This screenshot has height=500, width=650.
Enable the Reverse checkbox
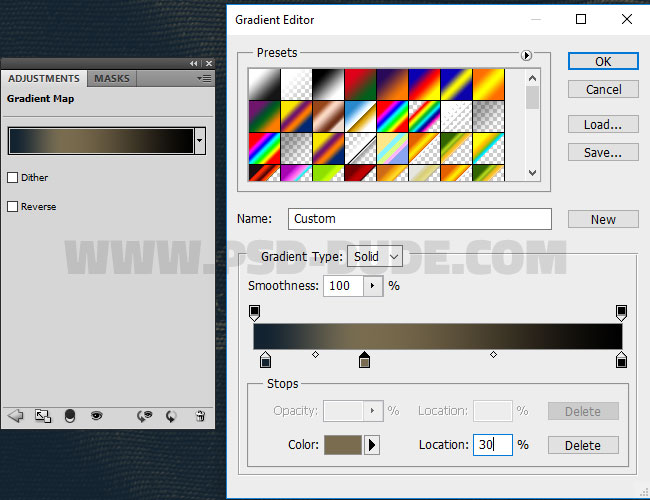pos(12,206)
